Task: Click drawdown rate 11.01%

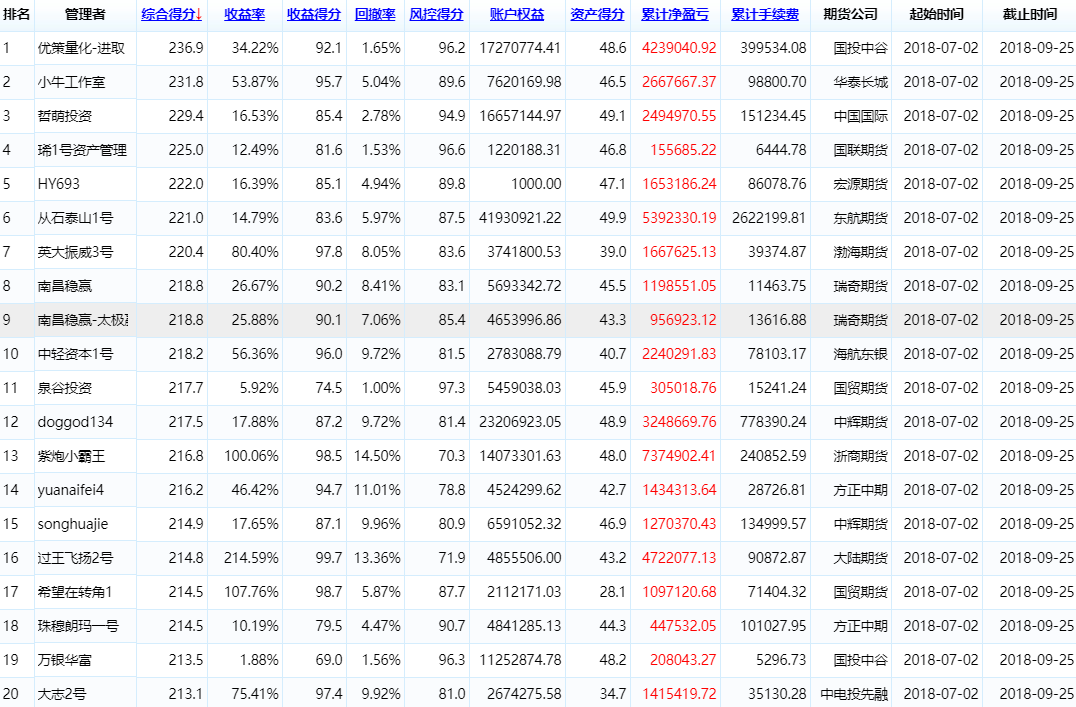Action: [x=377, y=490]
